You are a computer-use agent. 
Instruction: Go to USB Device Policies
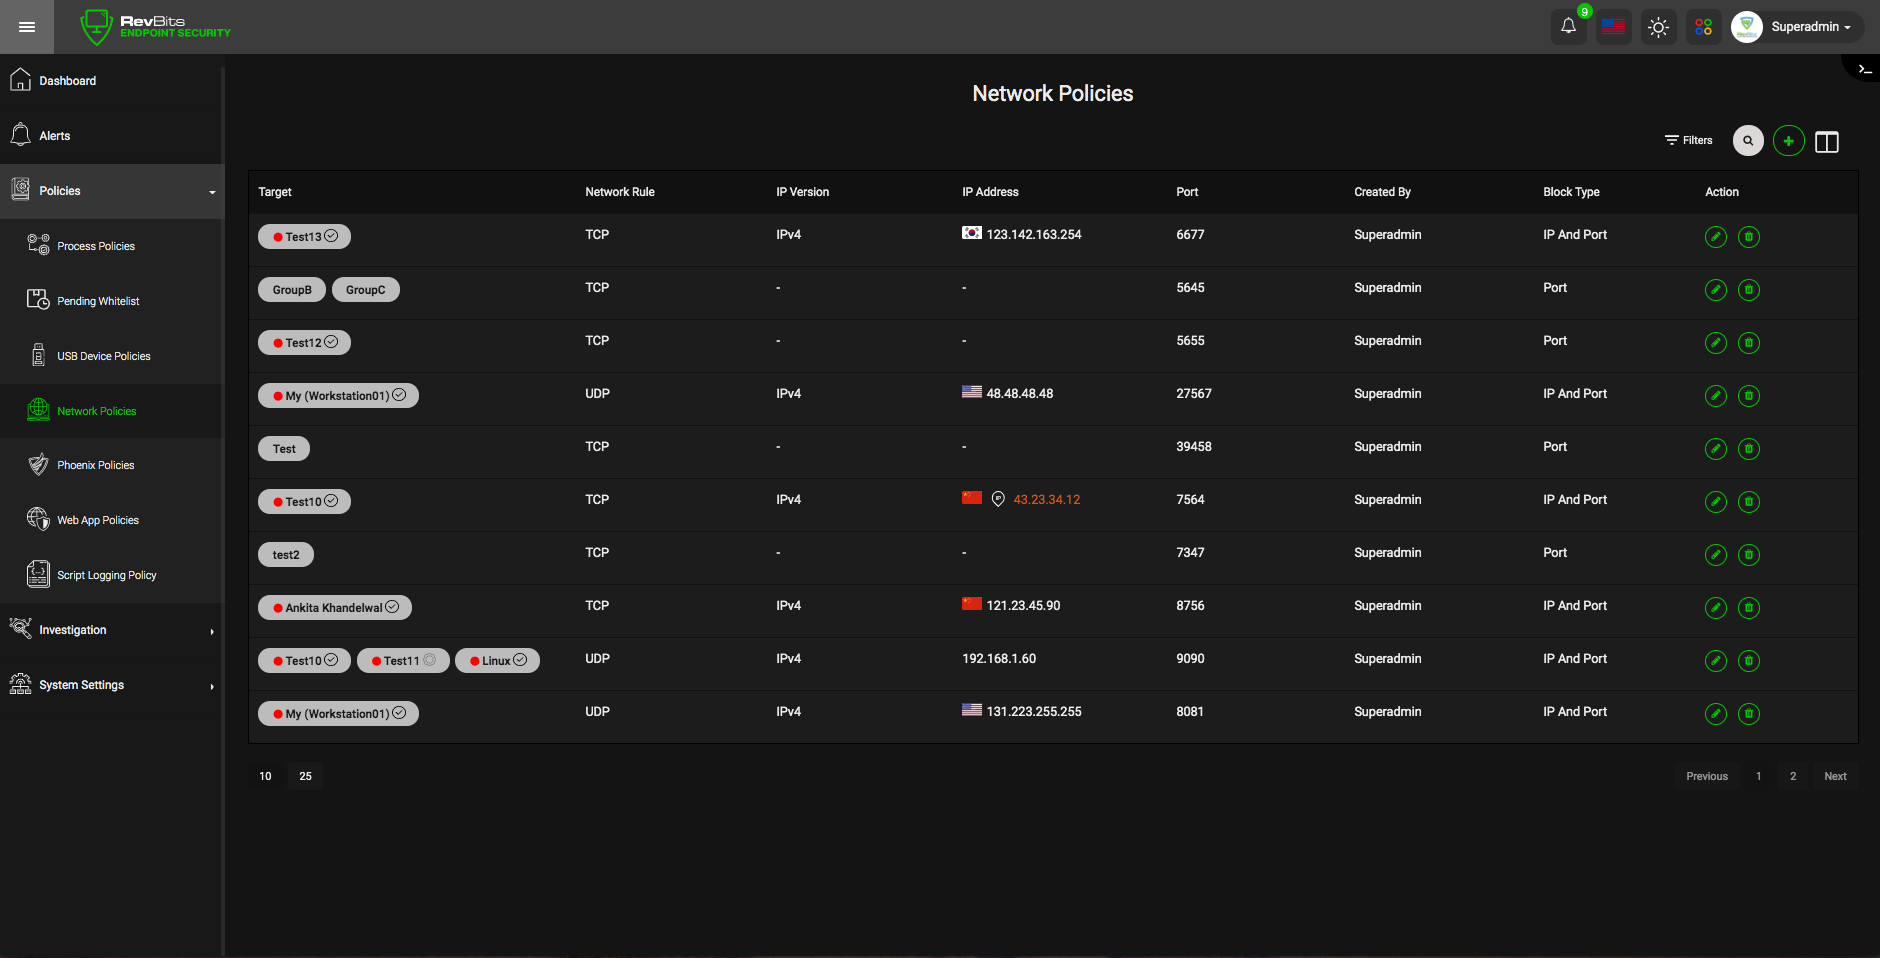[104, 356]
